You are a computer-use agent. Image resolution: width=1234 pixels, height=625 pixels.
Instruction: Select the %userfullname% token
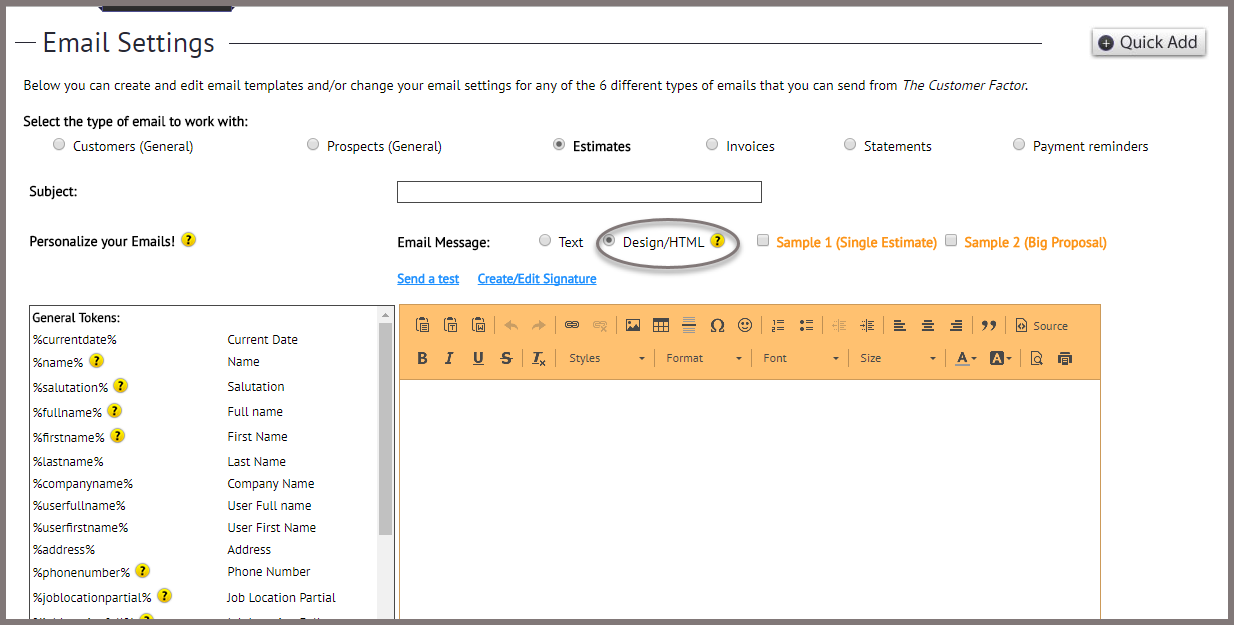pos(79,506)
